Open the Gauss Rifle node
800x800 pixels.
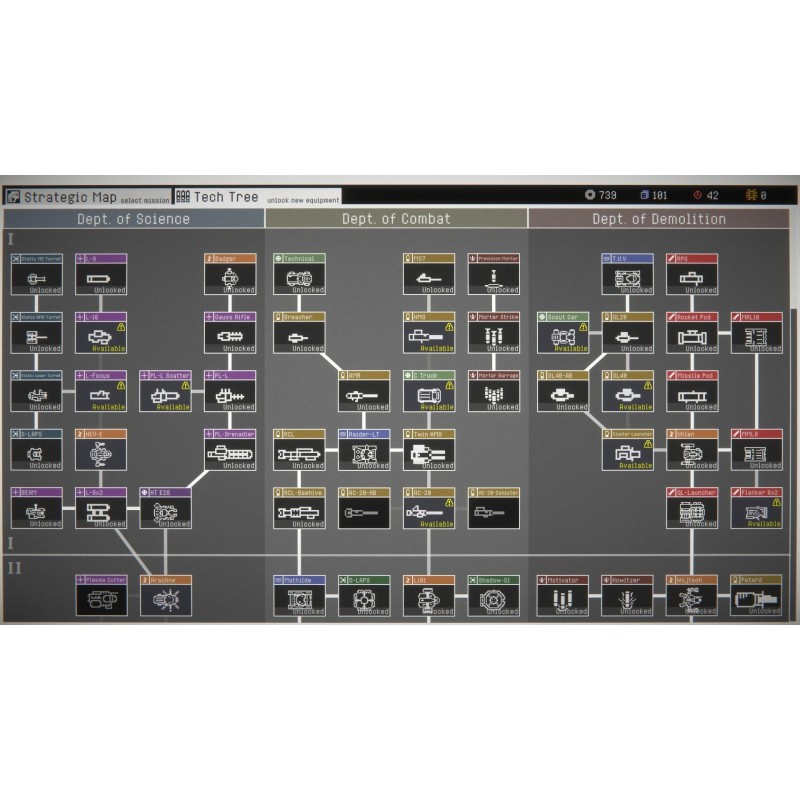230,333
